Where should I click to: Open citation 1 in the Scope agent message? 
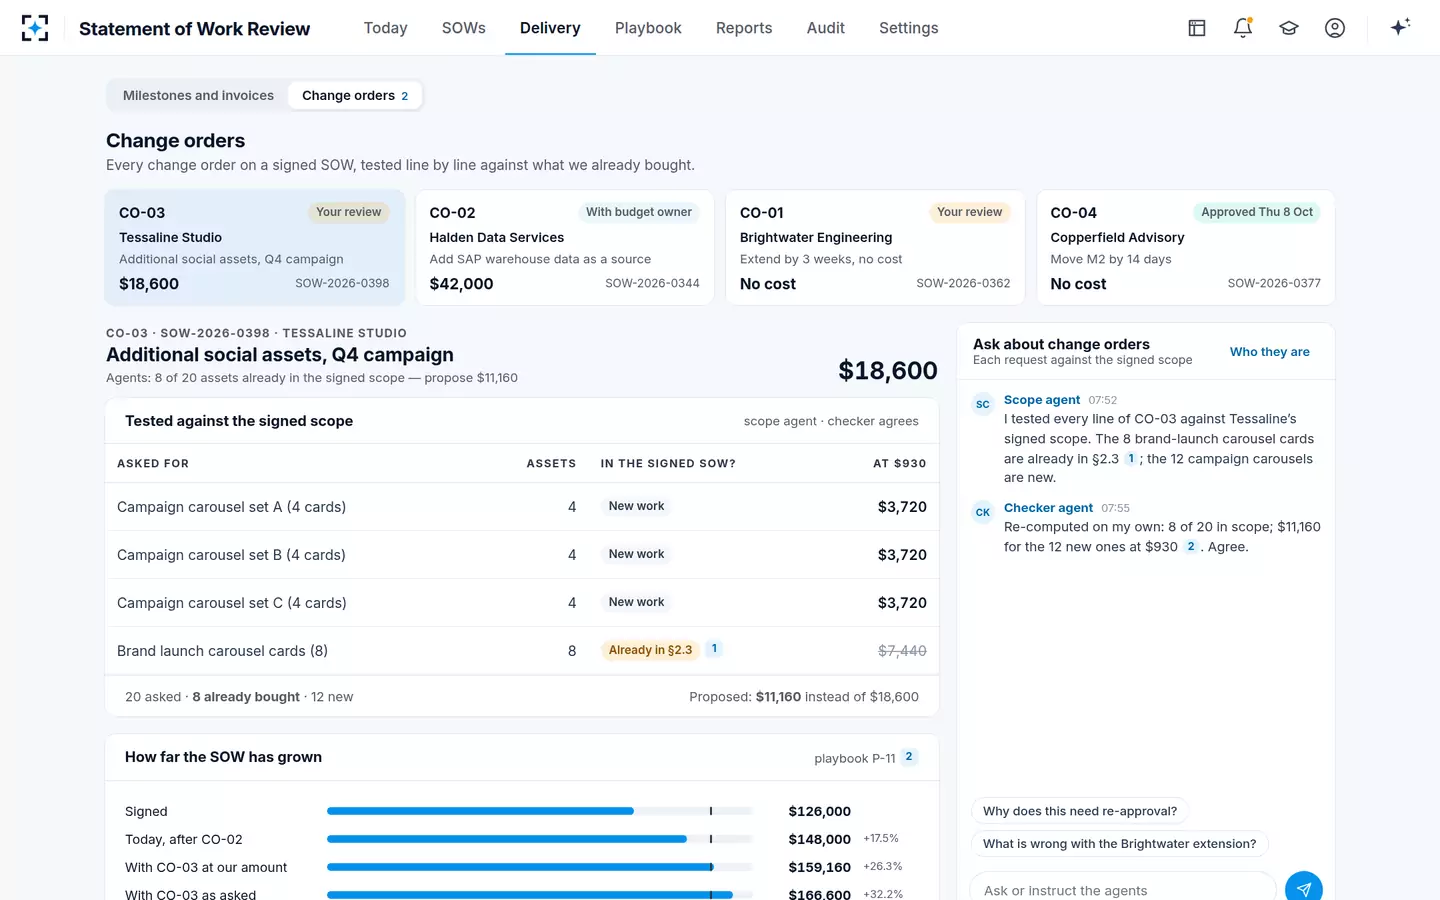coord(1131,458)
